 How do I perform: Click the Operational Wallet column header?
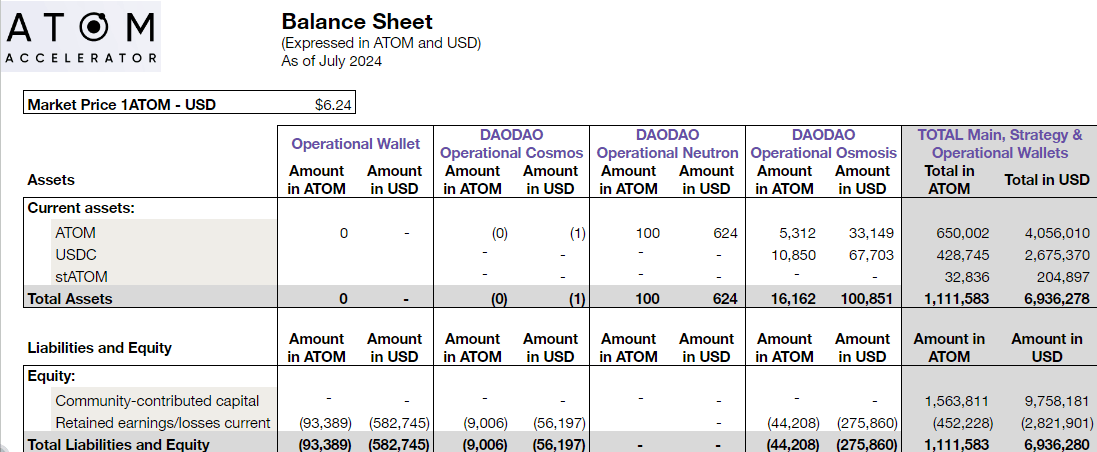pos(355,144)
